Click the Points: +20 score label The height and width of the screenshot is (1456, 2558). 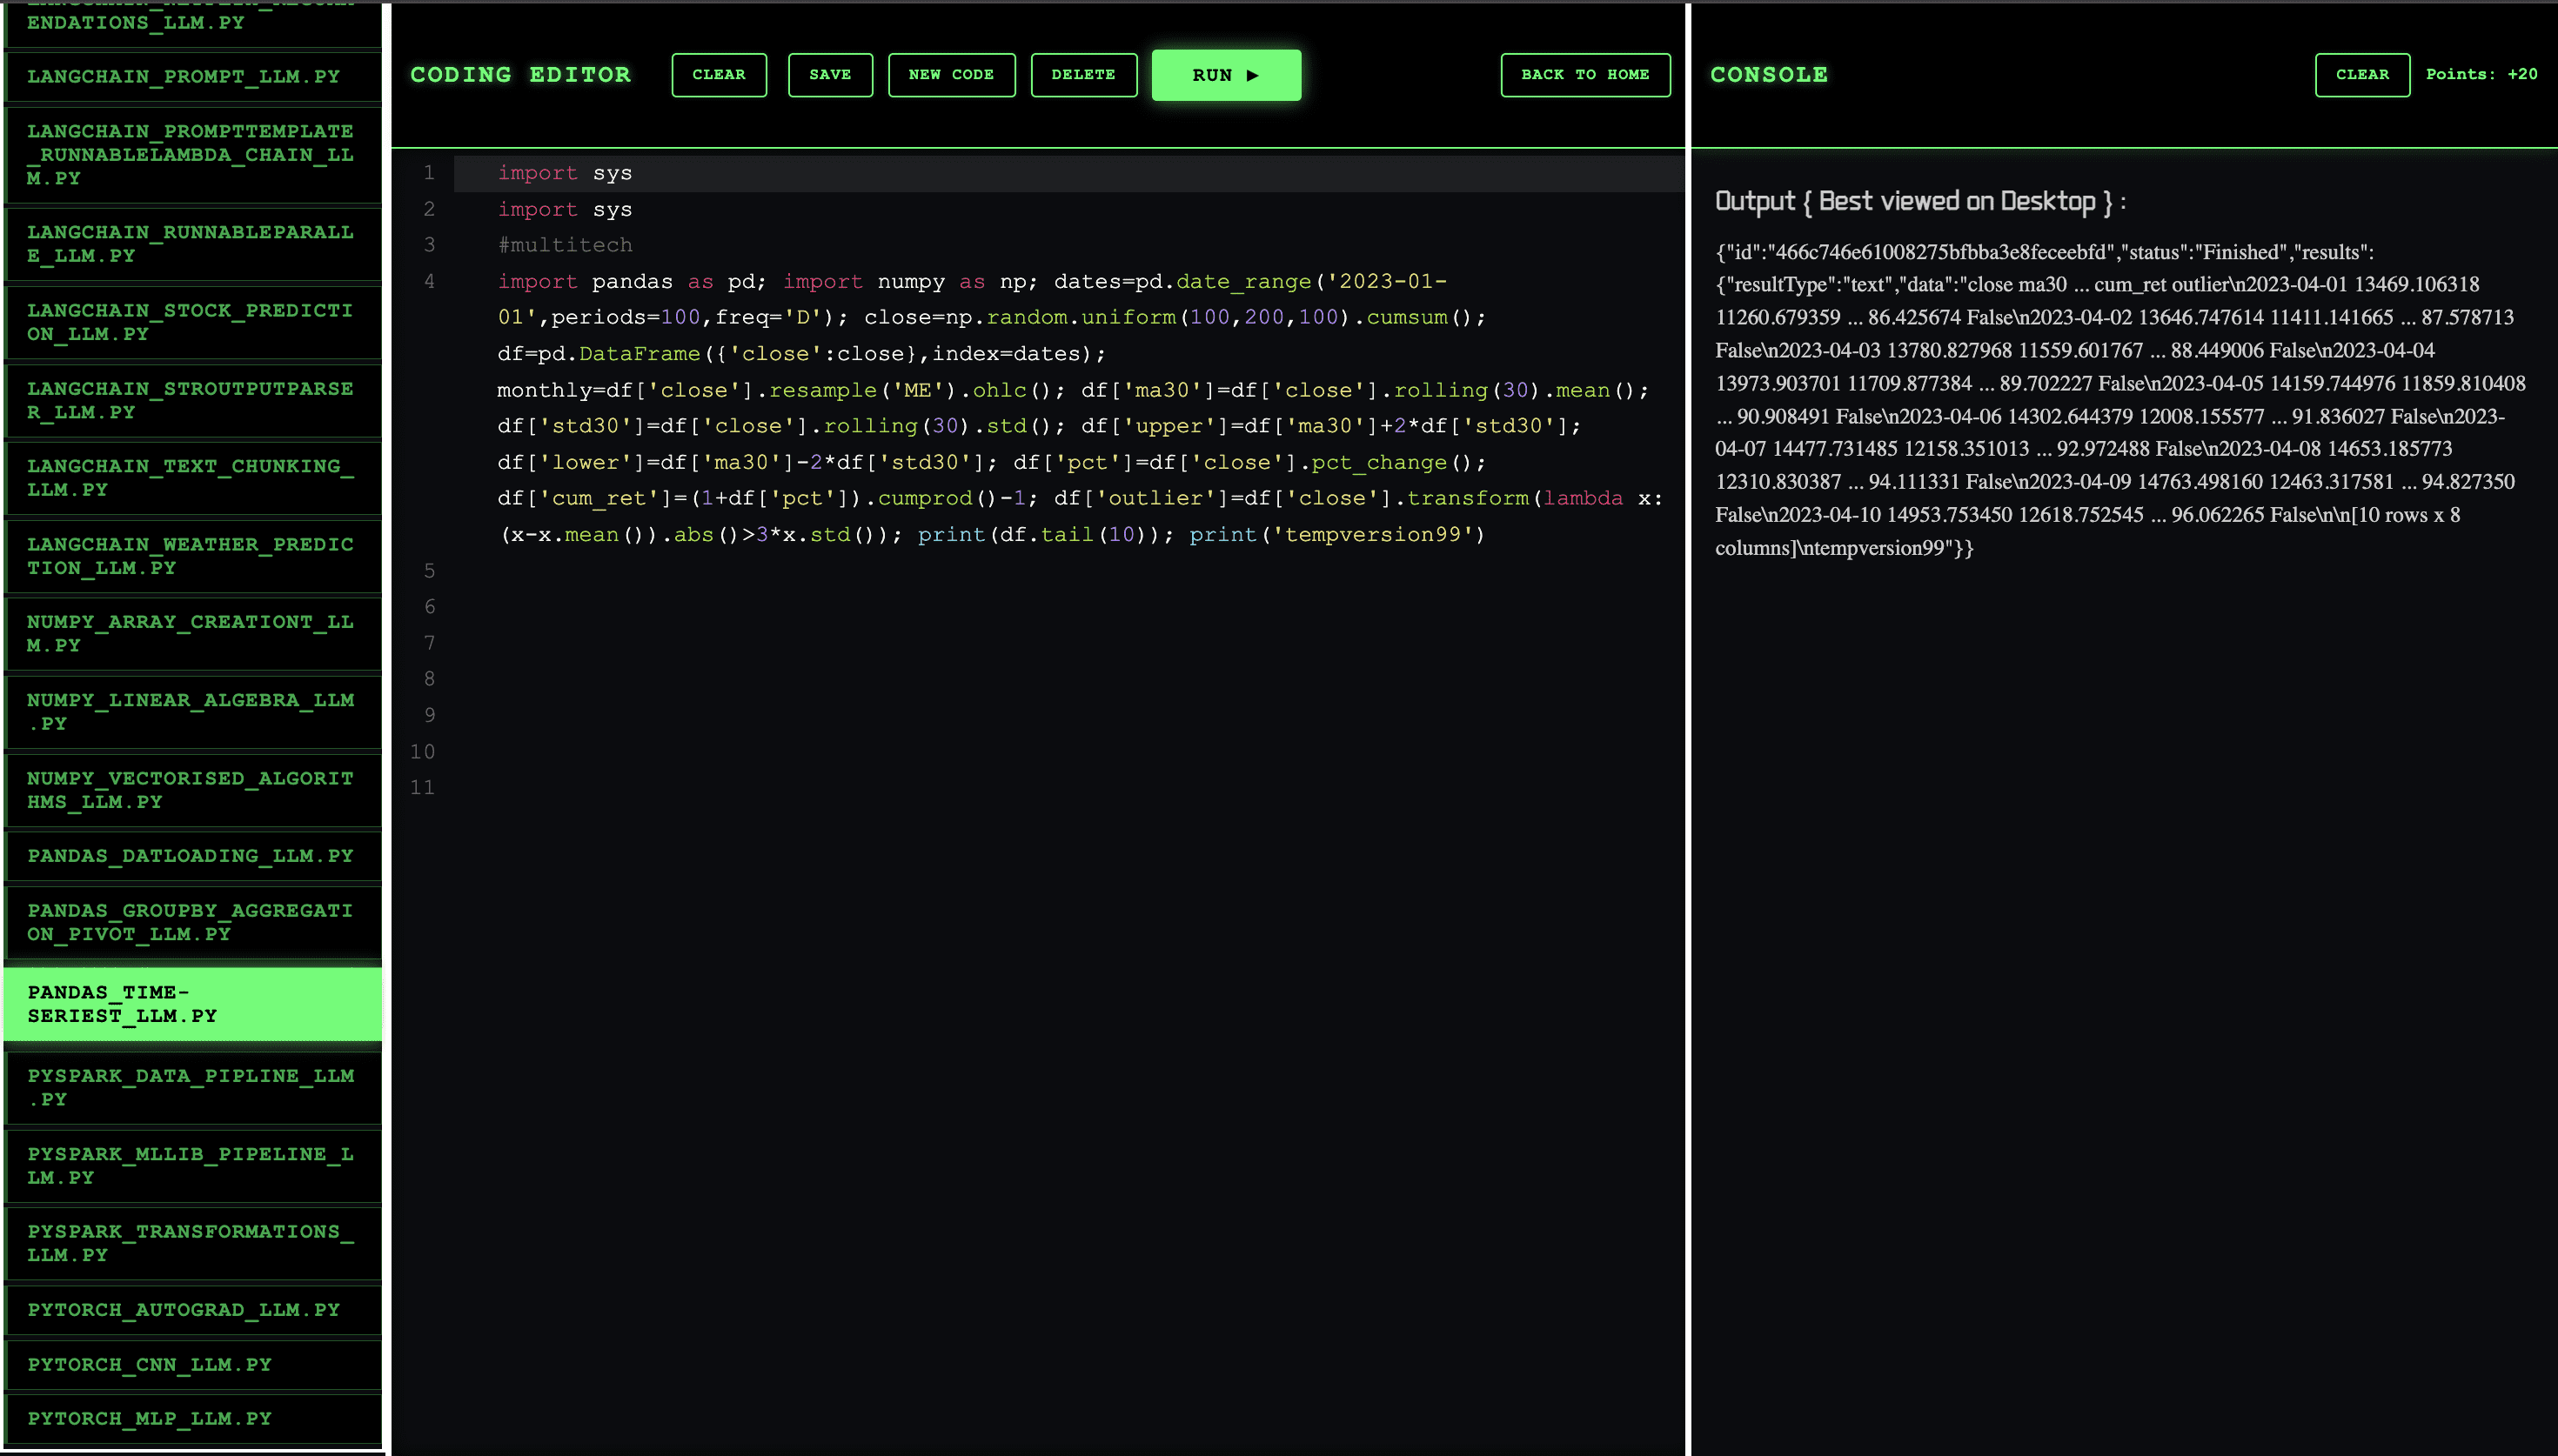pyautogui.click(x=2481, y=74)
